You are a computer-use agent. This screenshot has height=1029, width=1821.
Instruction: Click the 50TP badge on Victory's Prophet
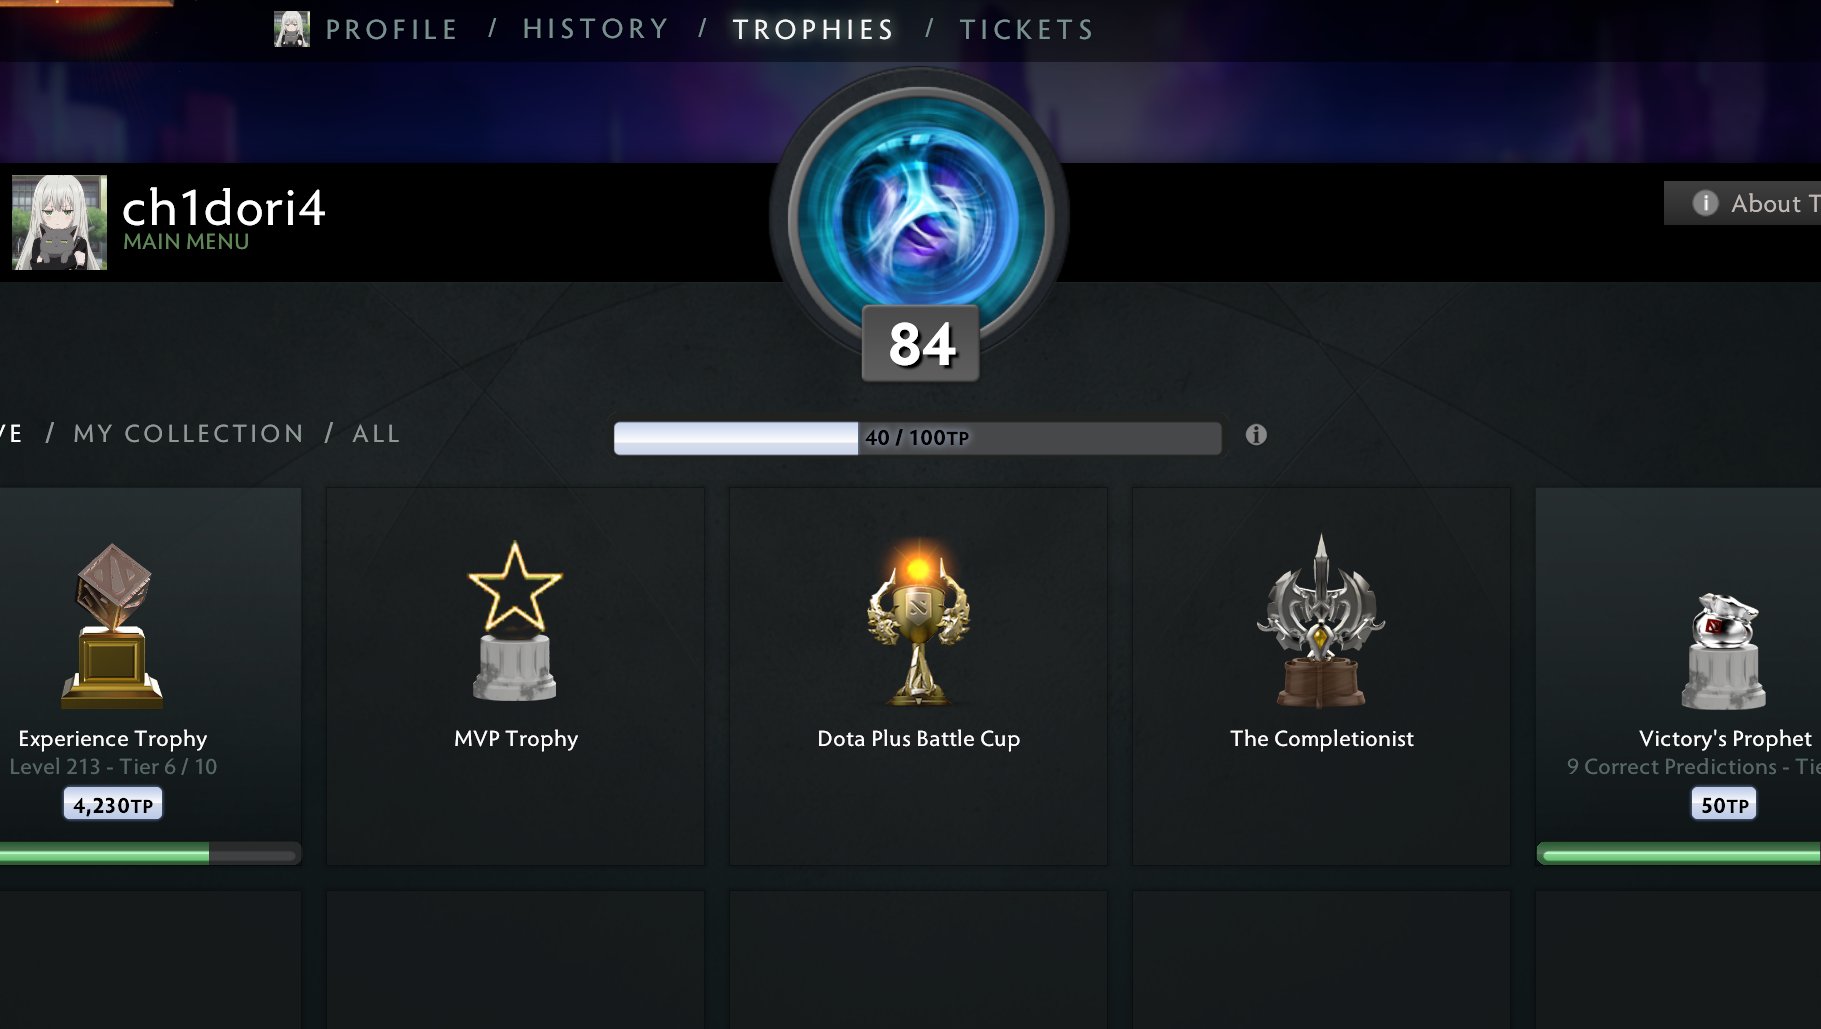(x=1724, y=804)
